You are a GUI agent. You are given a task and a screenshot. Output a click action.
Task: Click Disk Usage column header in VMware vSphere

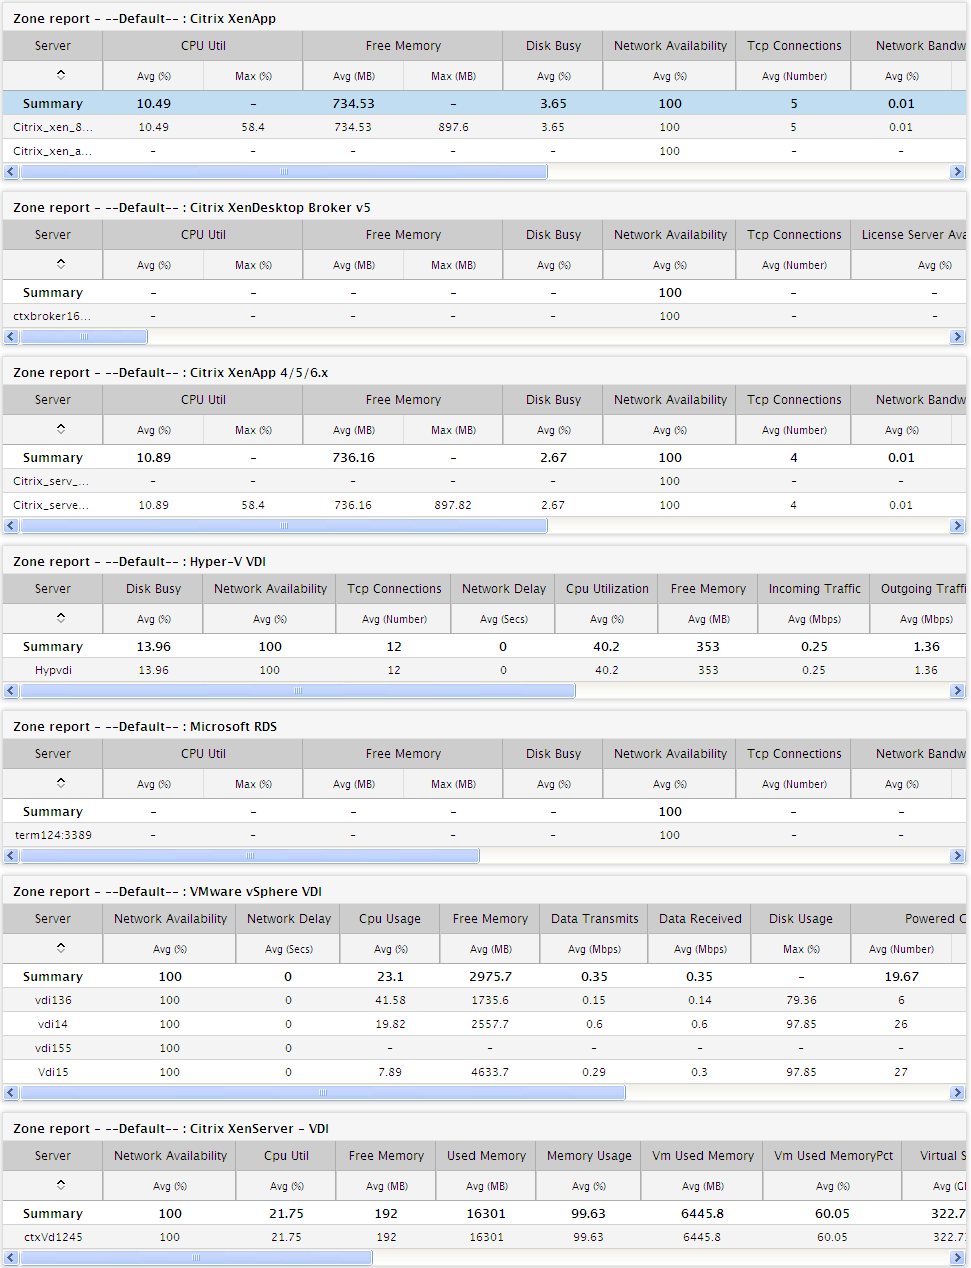(x=801, y=919)
